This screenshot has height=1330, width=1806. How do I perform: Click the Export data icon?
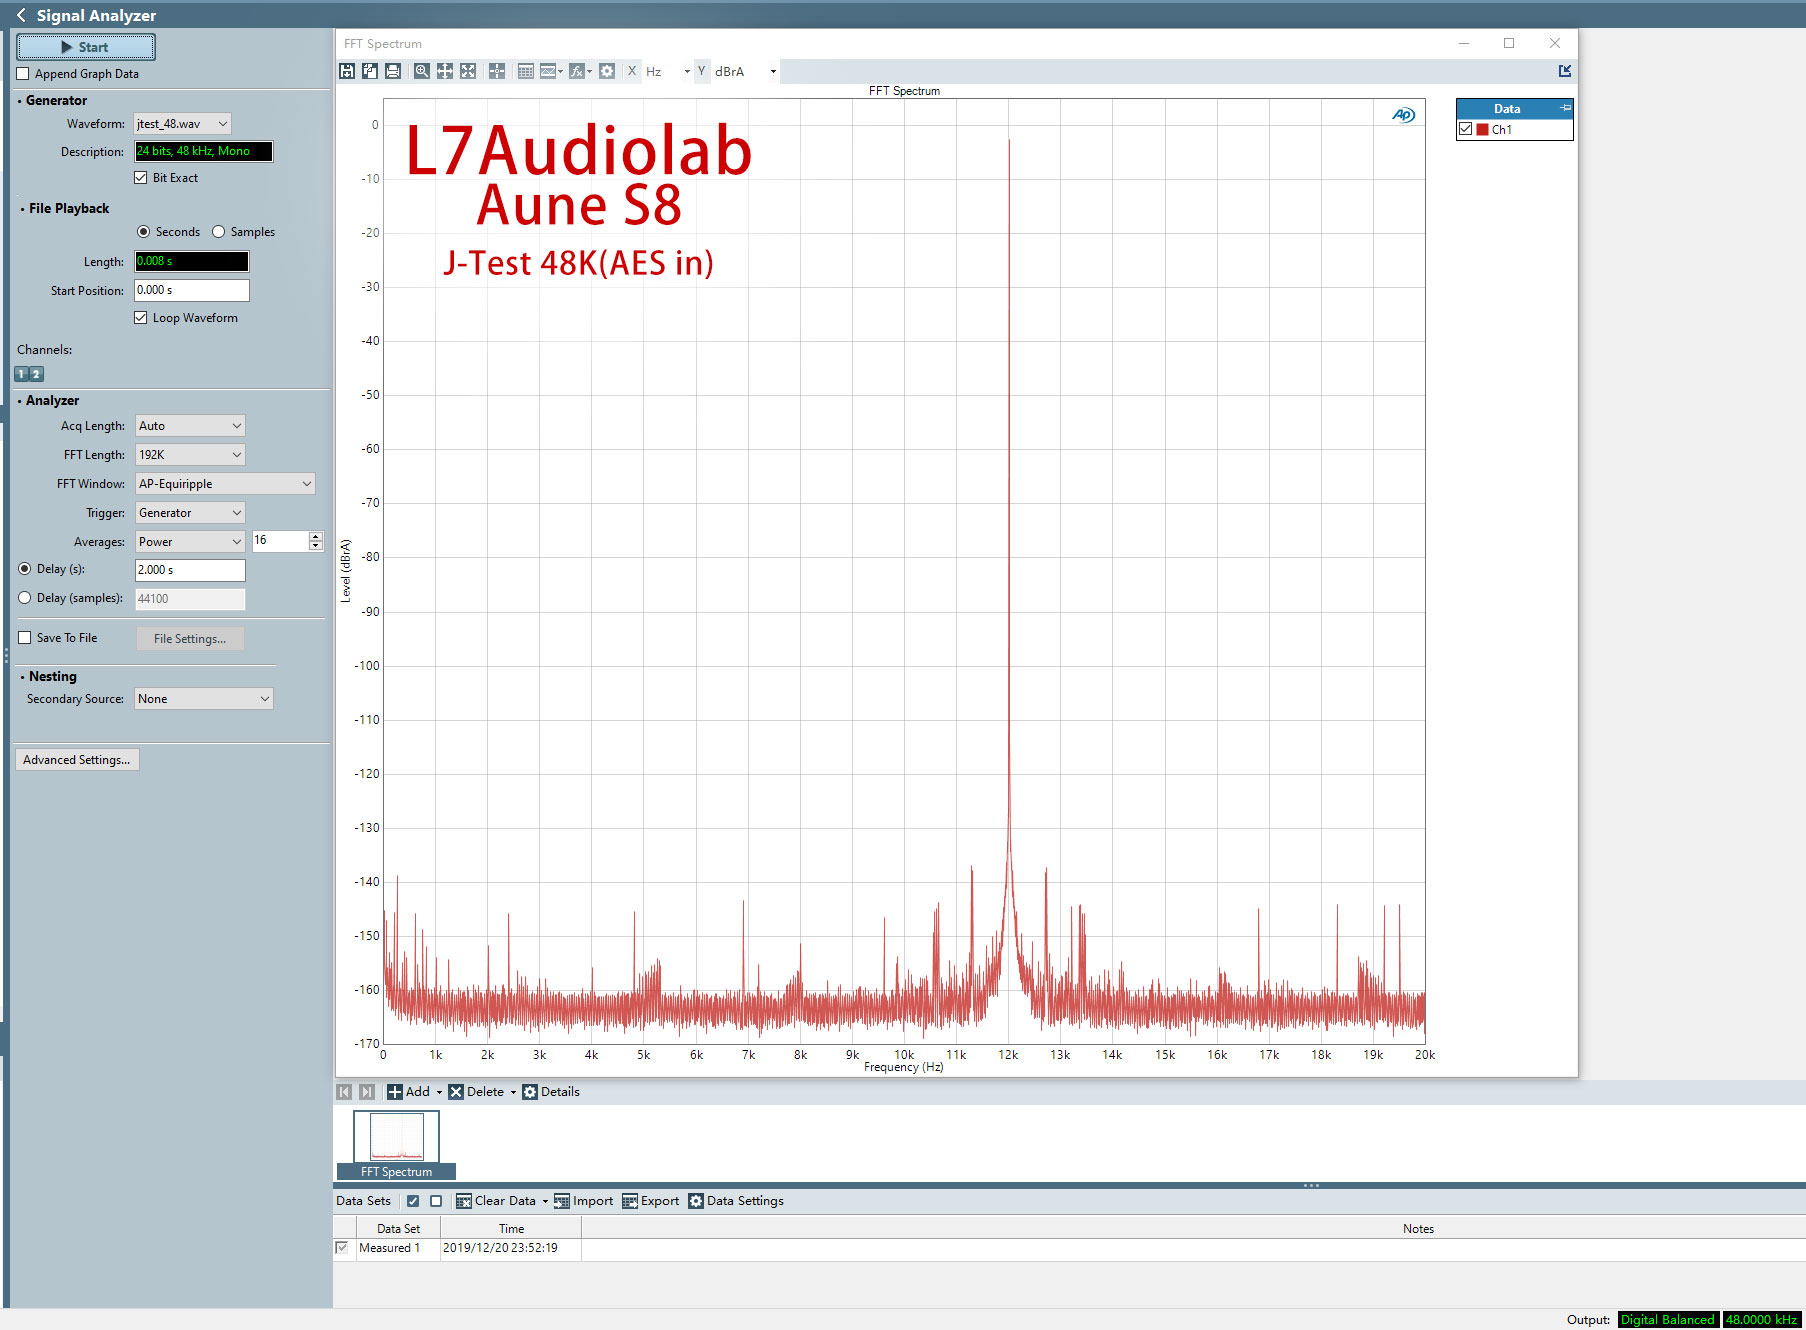point(630,1201)
